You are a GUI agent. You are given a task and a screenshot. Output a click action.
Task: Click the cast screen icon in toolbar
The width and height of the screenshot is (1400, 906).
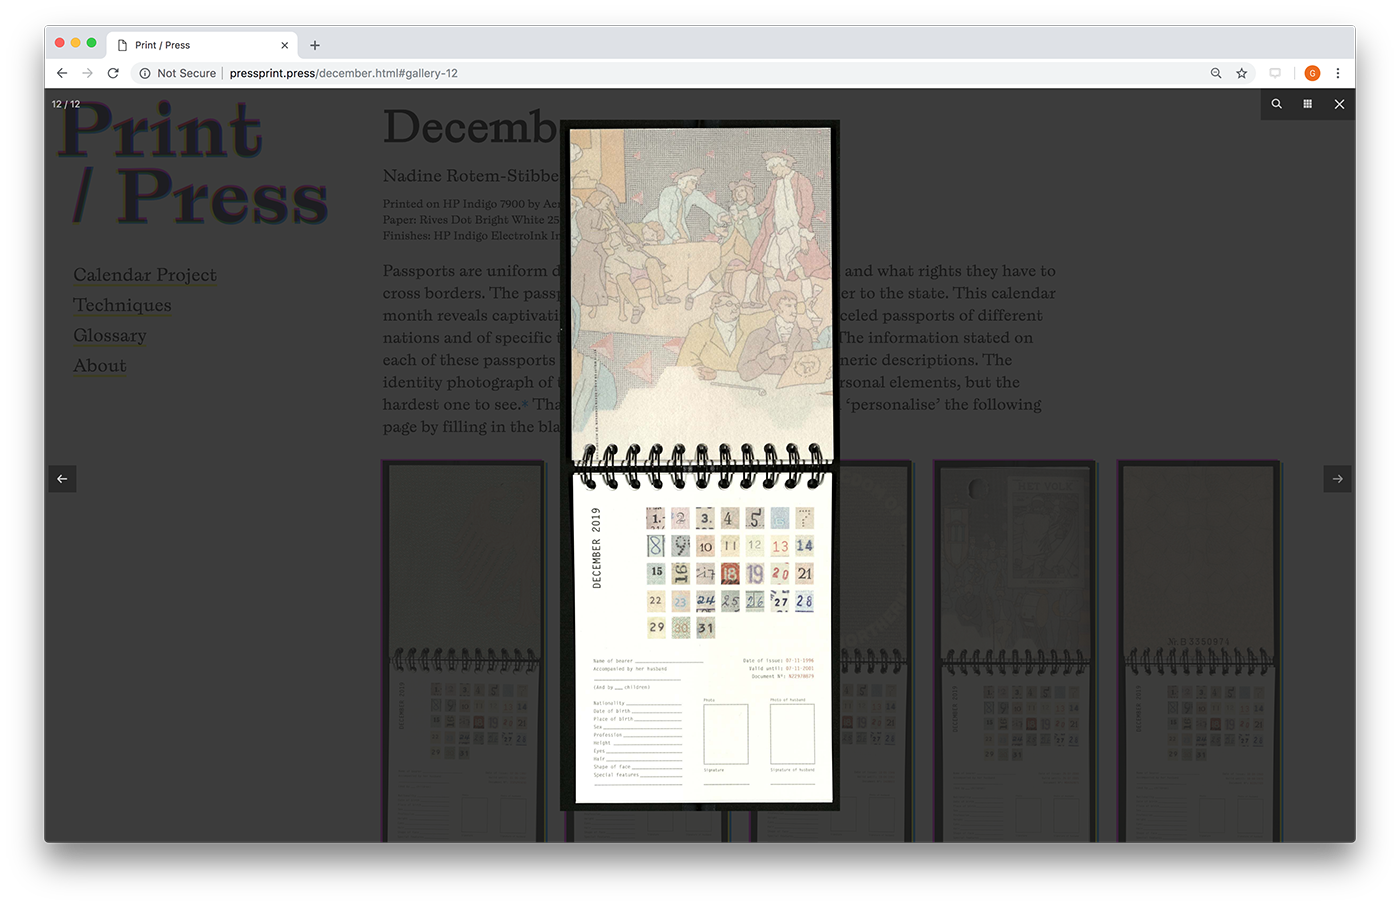[1275, 73]
